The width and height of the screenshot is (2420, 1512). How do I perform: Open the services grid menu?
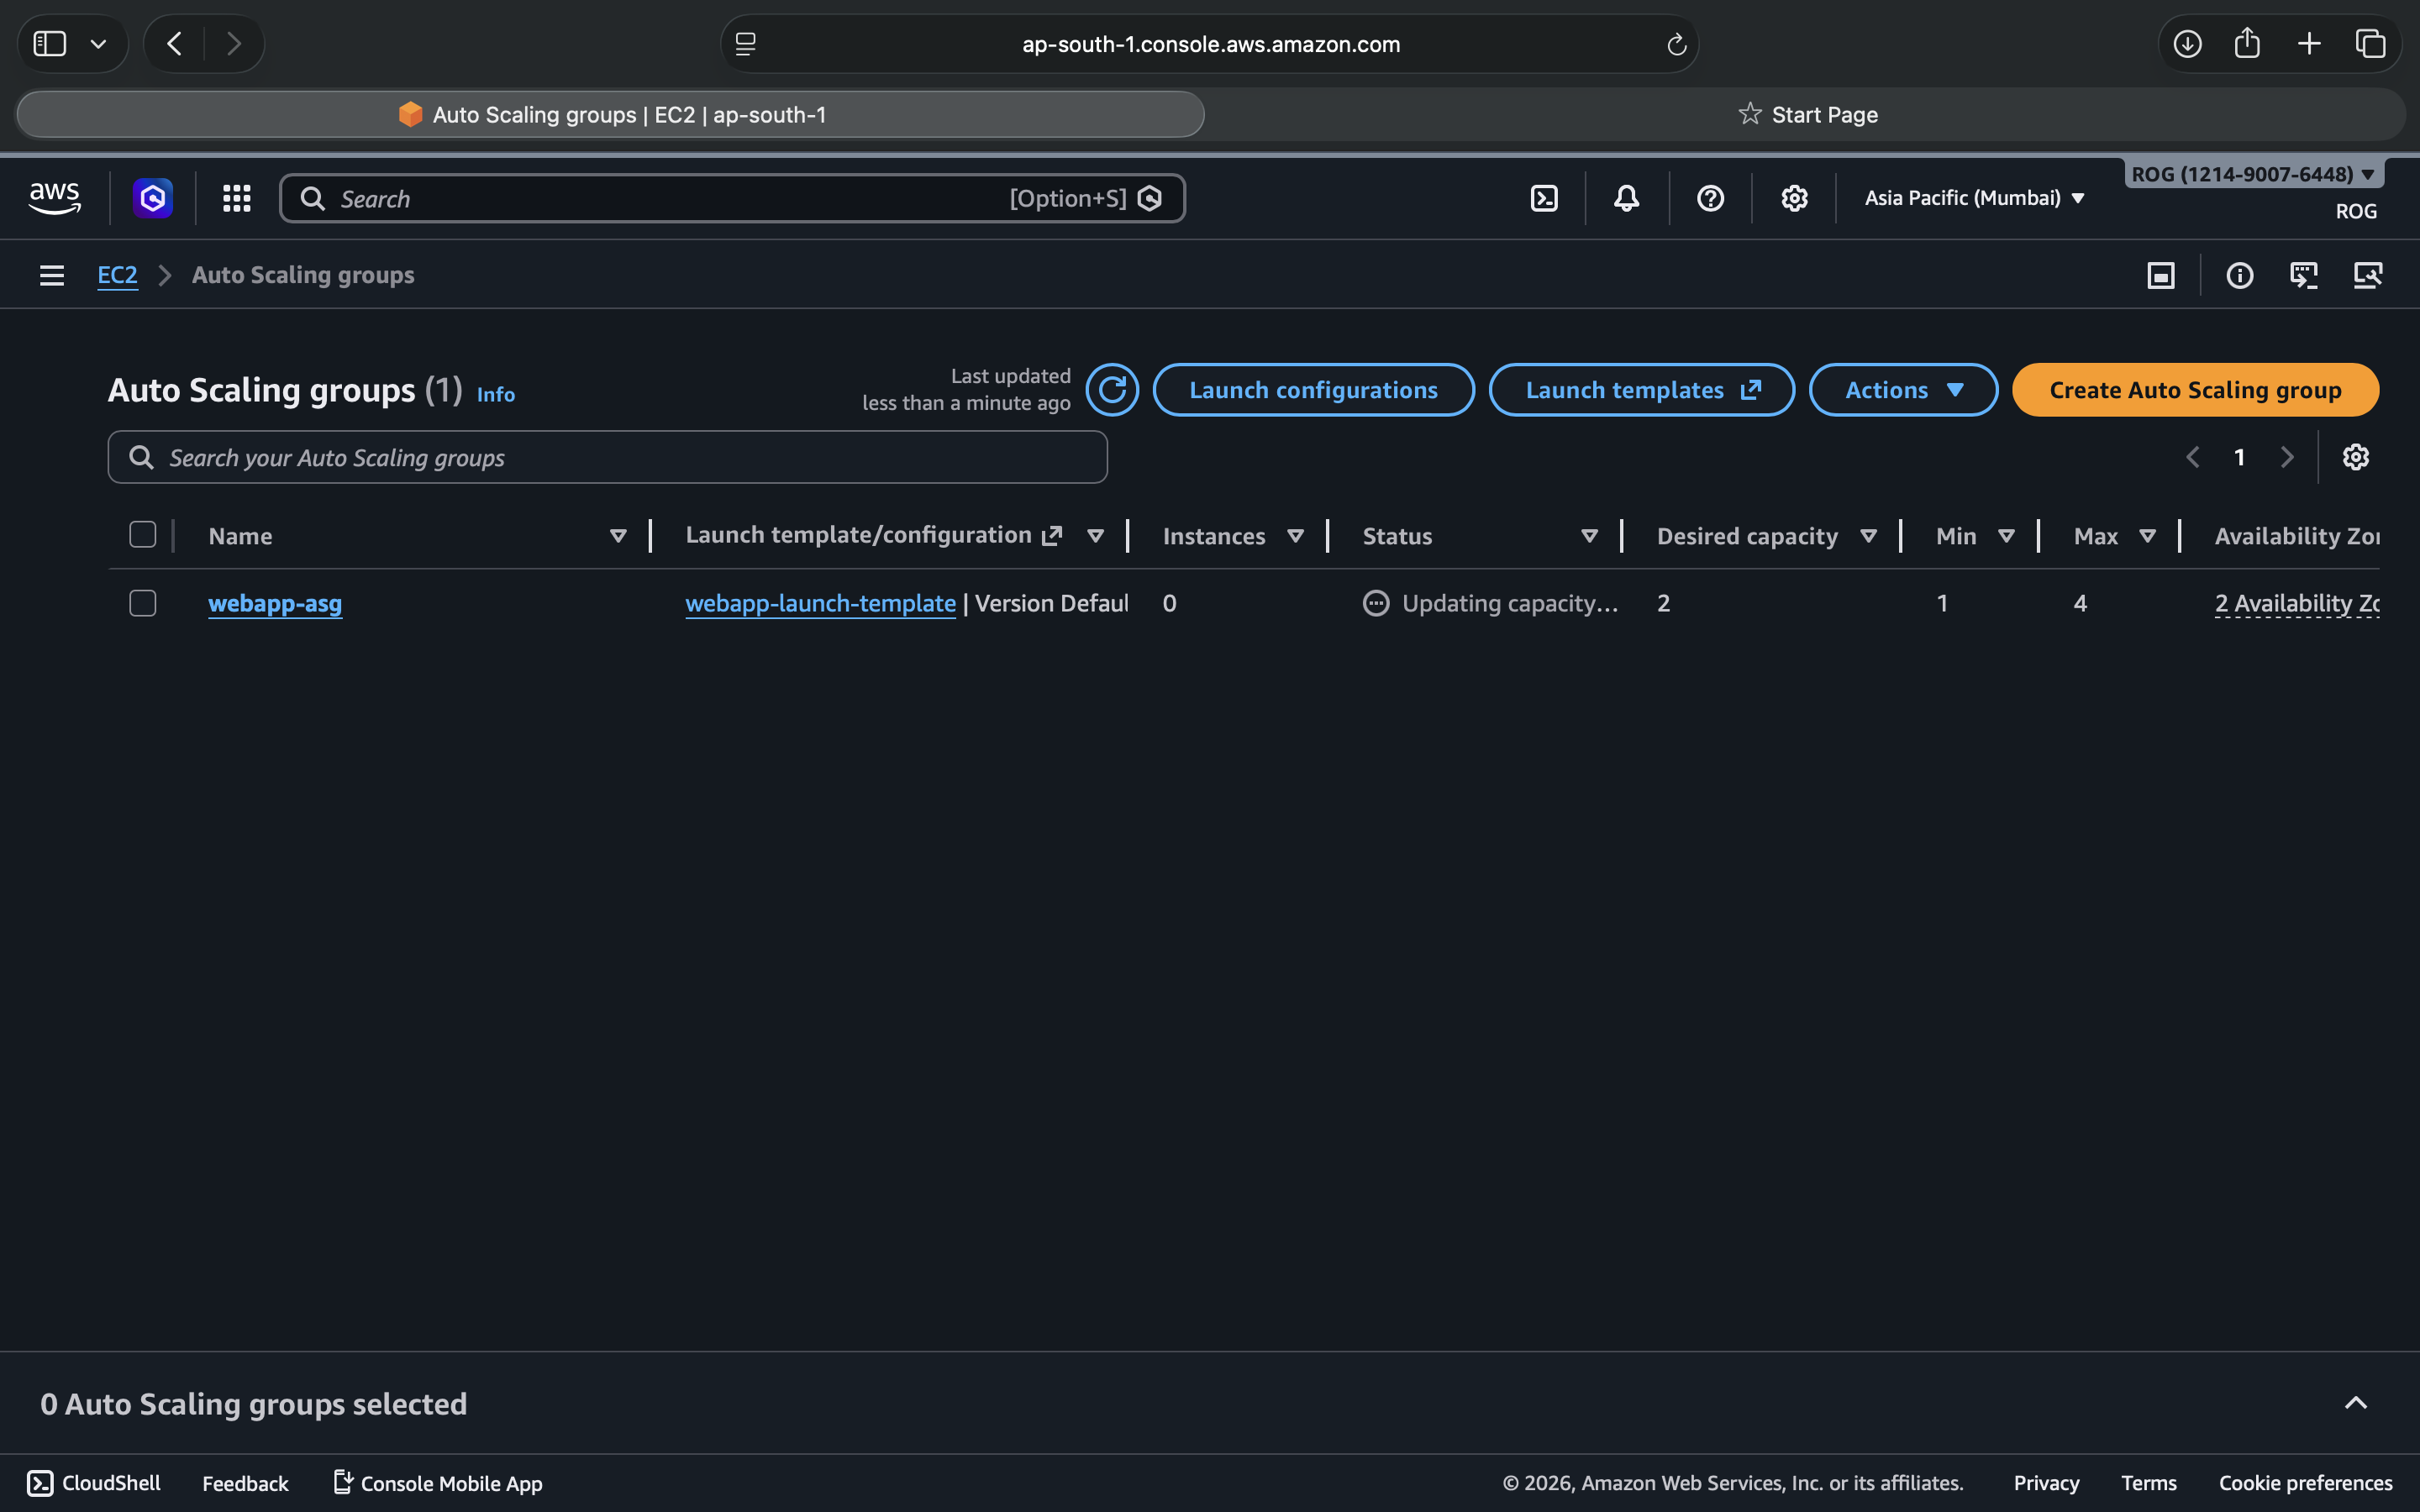(237, 198)
